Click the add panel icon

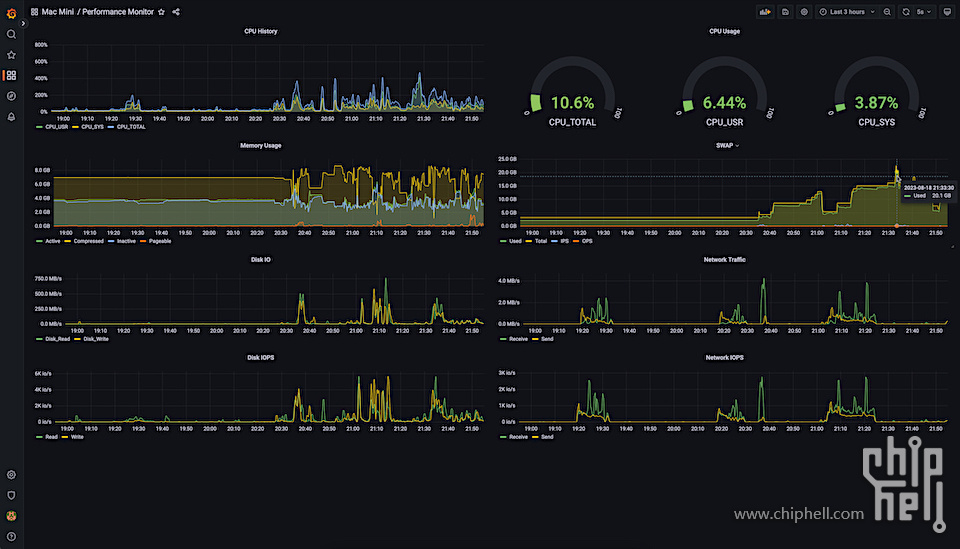[x=765, y=12]
